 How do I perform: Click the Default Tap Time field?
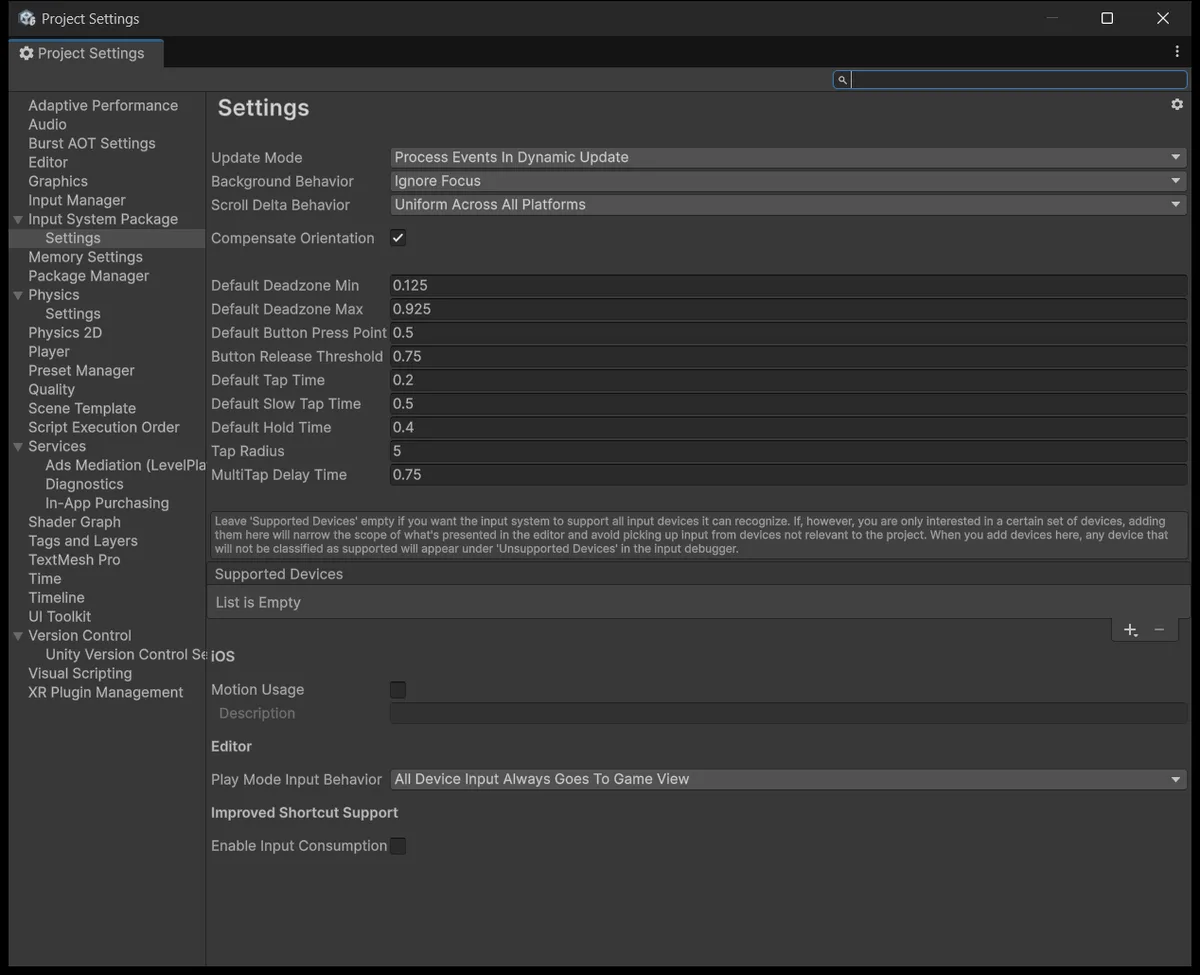pyautogui.click(x=788, y=380)
